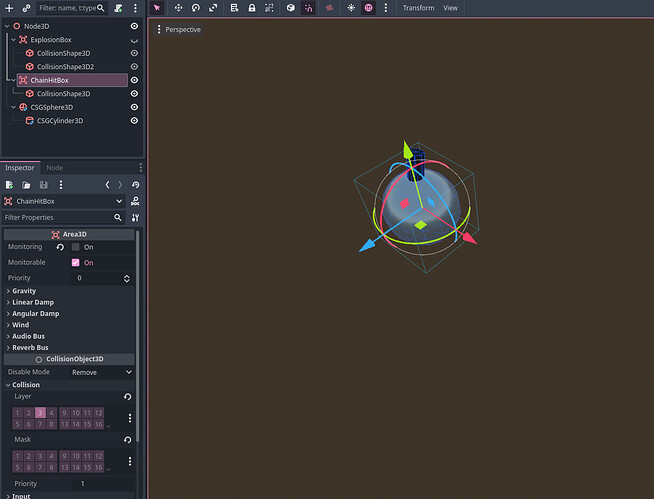Save the currently edited resource
The width and height of the screenshot is (654, 499).
(43, 185)
